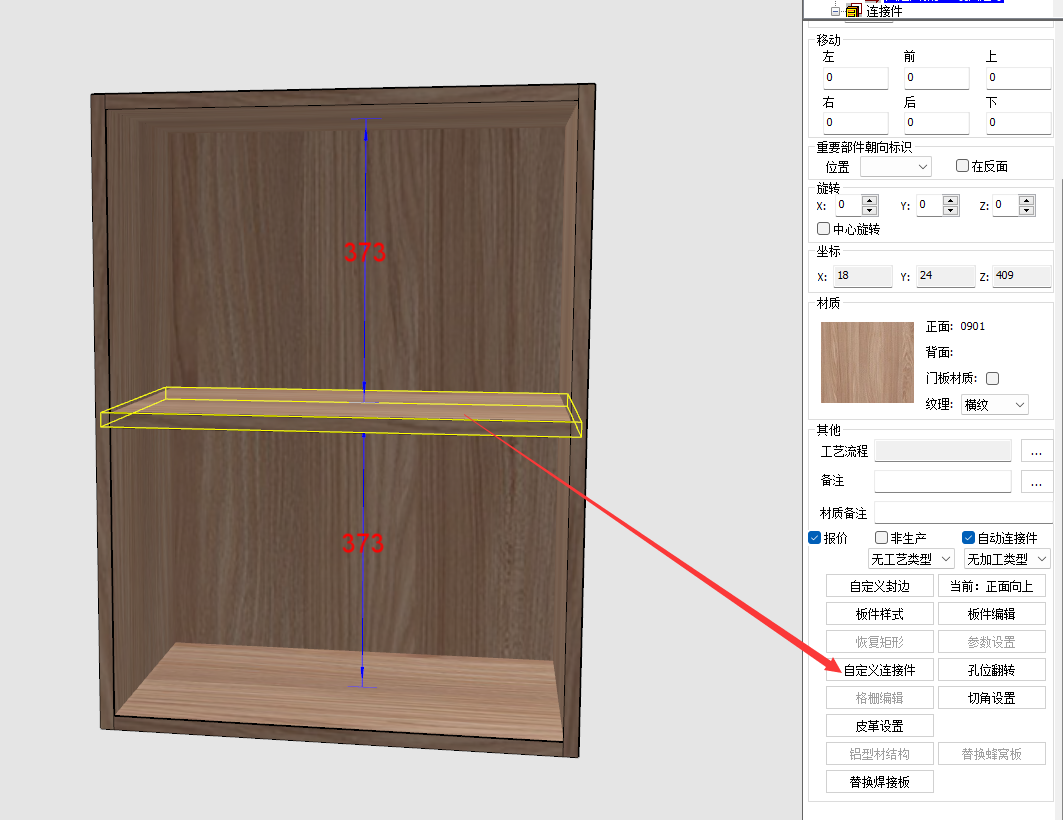Viewport: 1063px width, 820px height.
Task: Click the wood material texture swatch
Action: click(x=867, y=363)
